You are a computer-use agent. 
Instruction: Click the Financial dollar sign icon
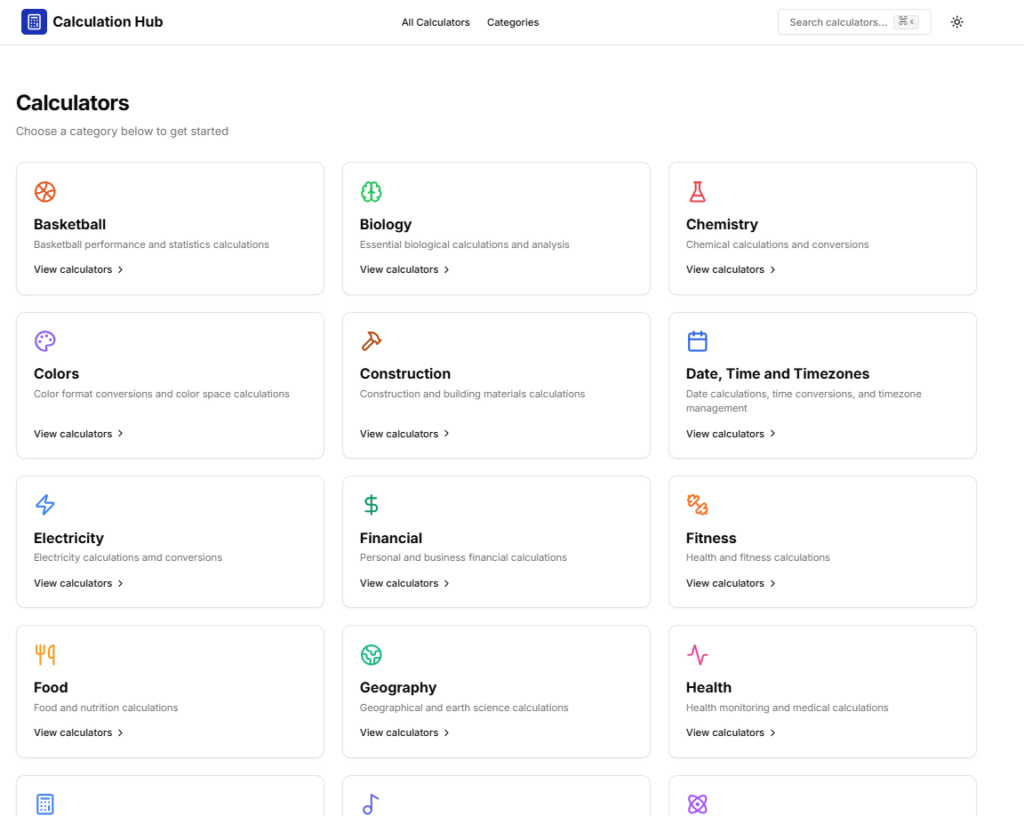click(x=371, y=505)
